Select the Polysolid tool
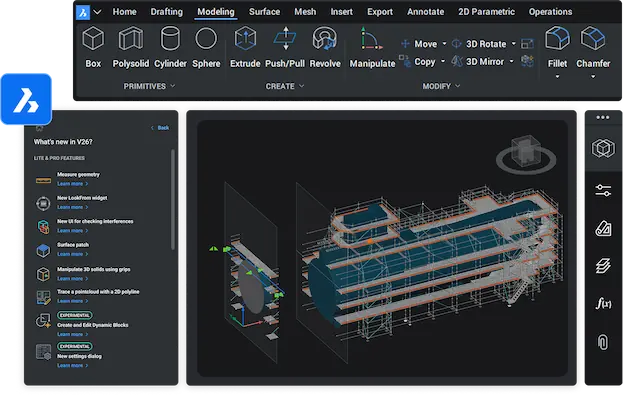This screenshot has width=623, height=395. [x=131, y=47]
